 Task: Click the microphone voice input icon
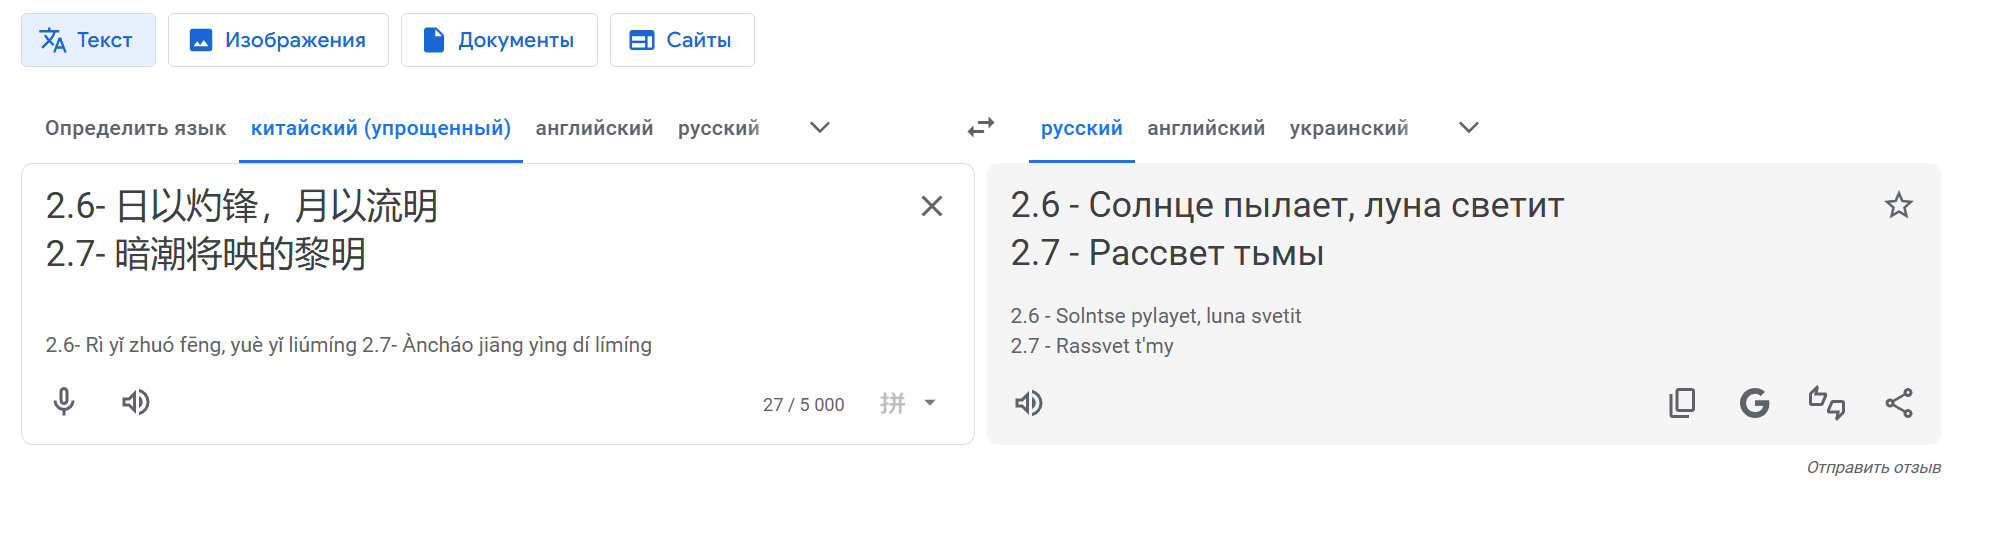(64, 402)
